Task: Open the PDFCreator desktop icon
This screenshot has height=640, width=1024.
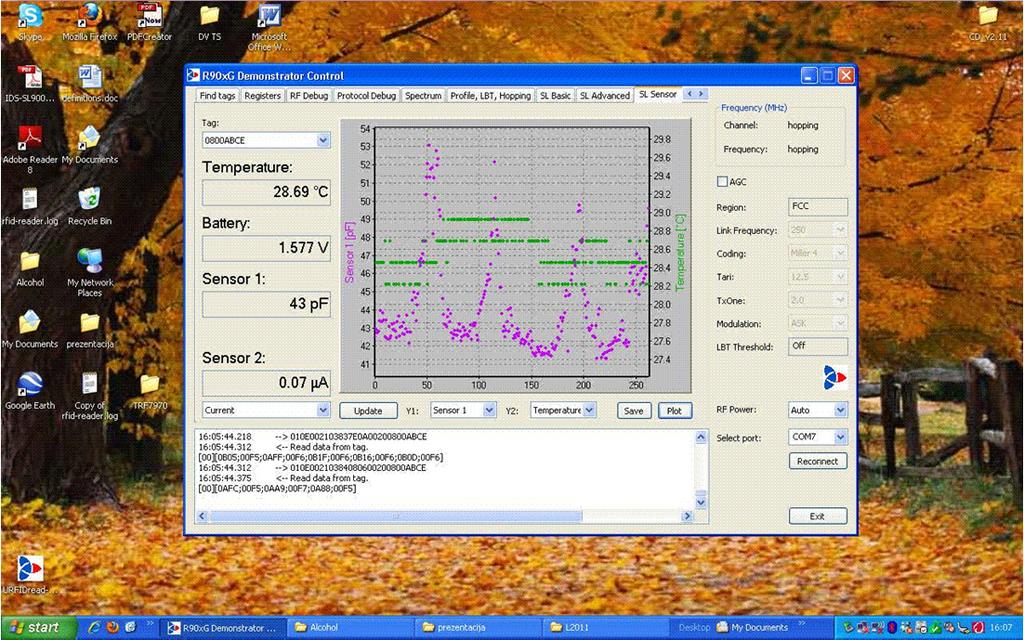Action: tap(150, 22)
